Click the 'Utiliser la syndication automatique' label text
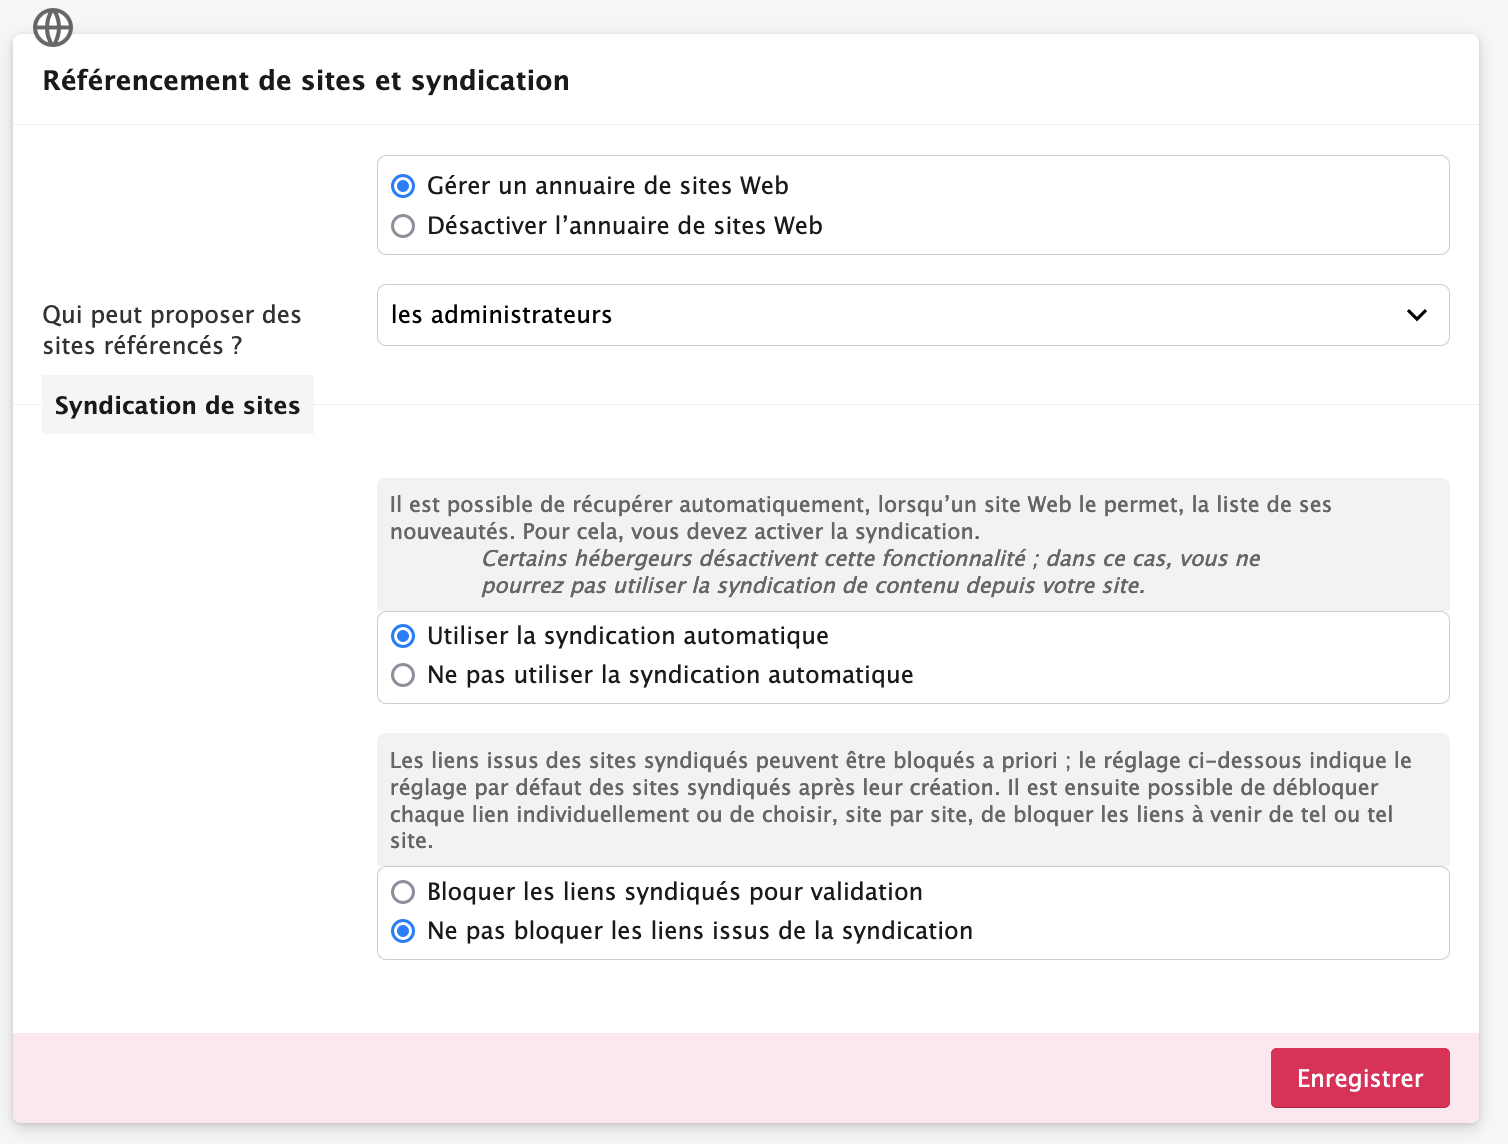1508x1144 pixels. 627,636
